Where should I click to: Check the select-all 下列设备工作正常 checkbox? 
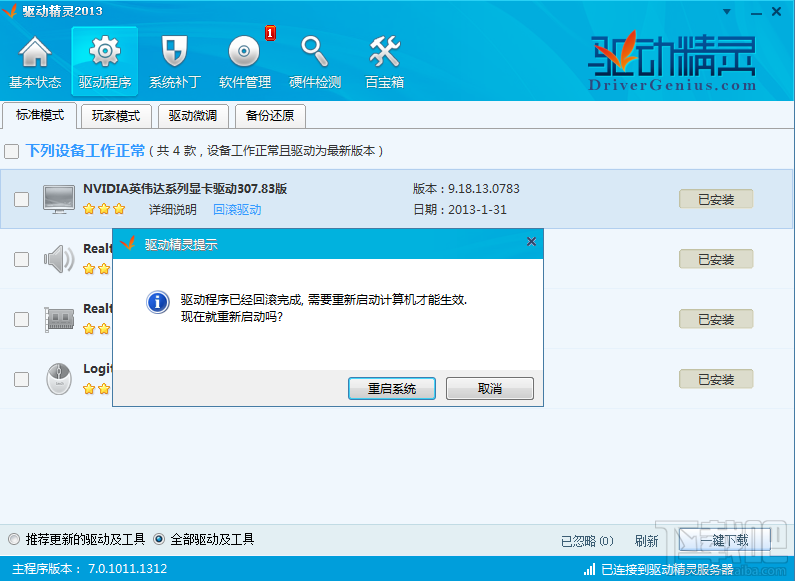click(12, 151)
